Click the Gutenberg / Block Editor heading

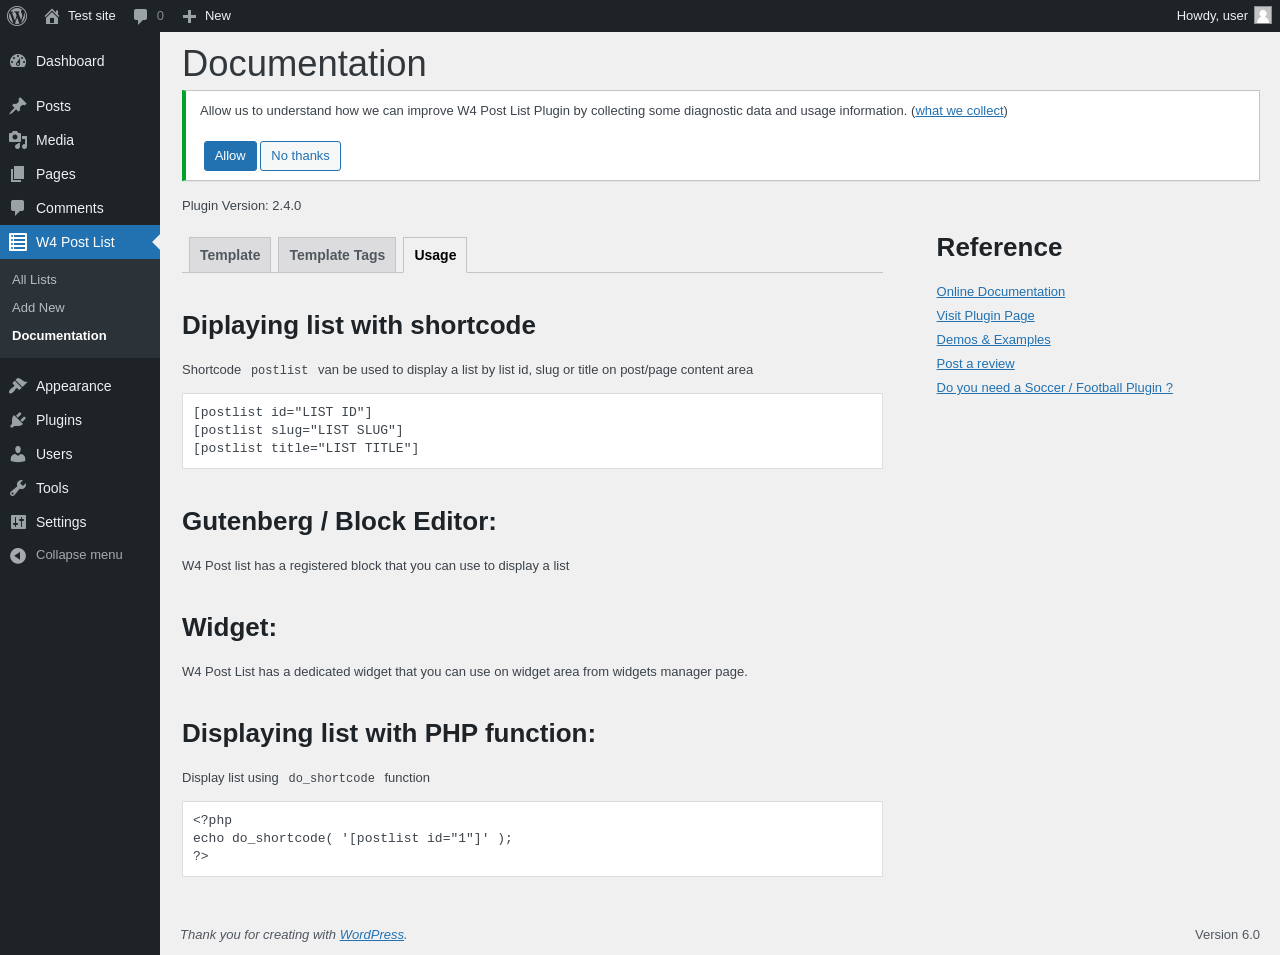coord(339,521)
